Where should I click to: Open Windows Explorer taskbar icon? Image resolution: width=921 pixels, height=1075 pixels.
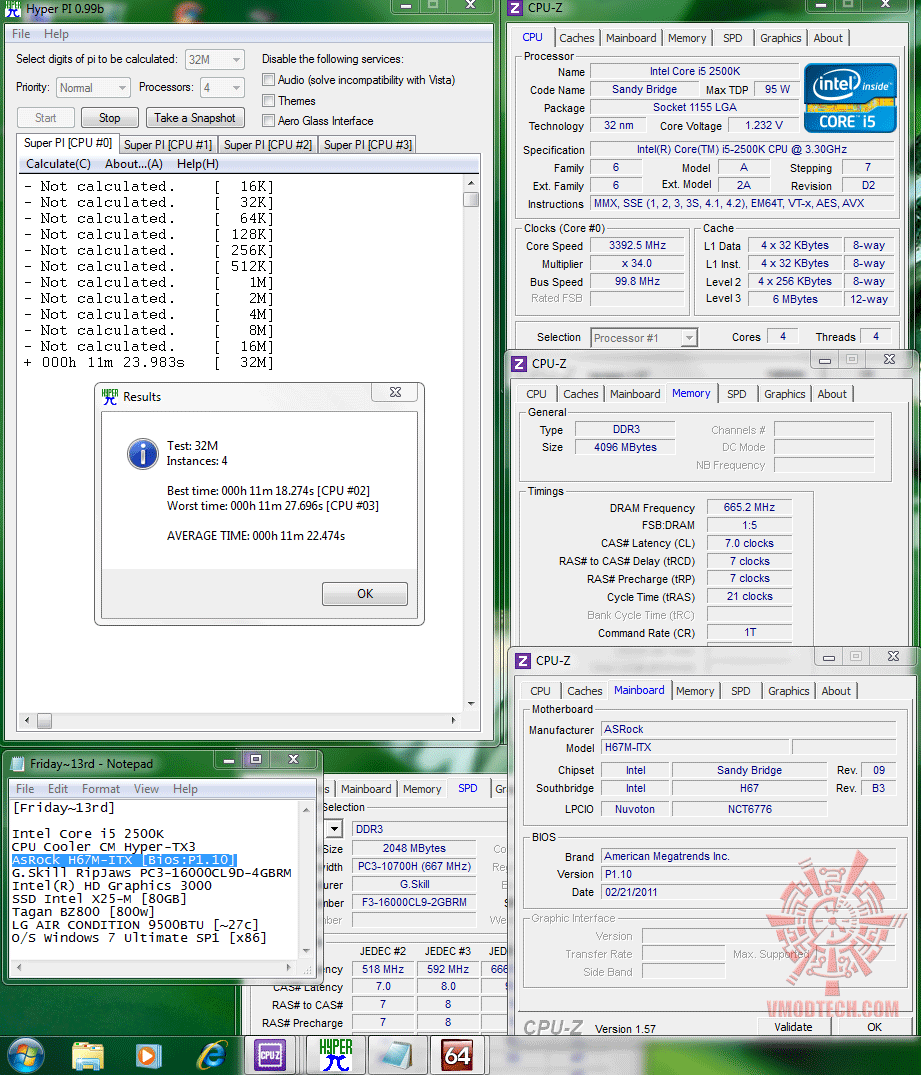click(88, 1056)
